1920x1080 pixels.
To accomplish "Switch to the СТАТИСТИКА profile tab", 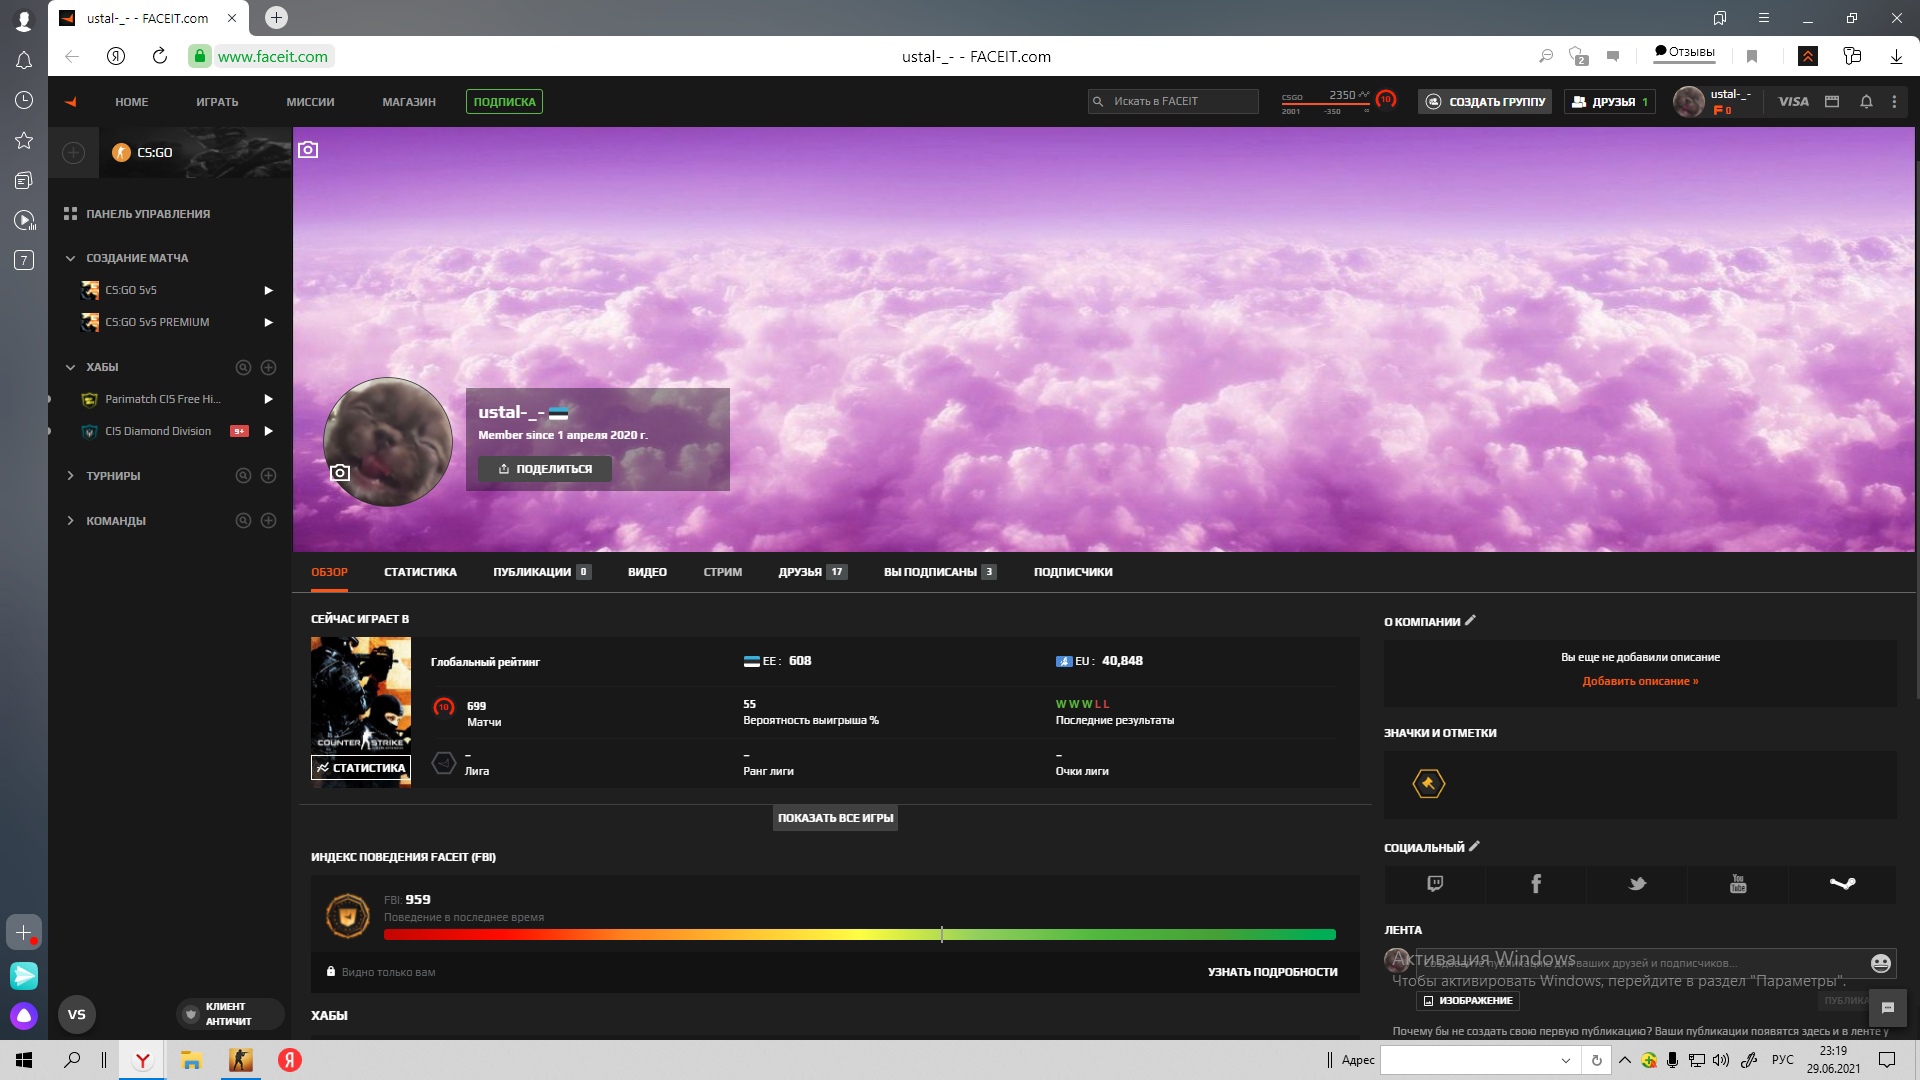I will (x=420, y=572).
